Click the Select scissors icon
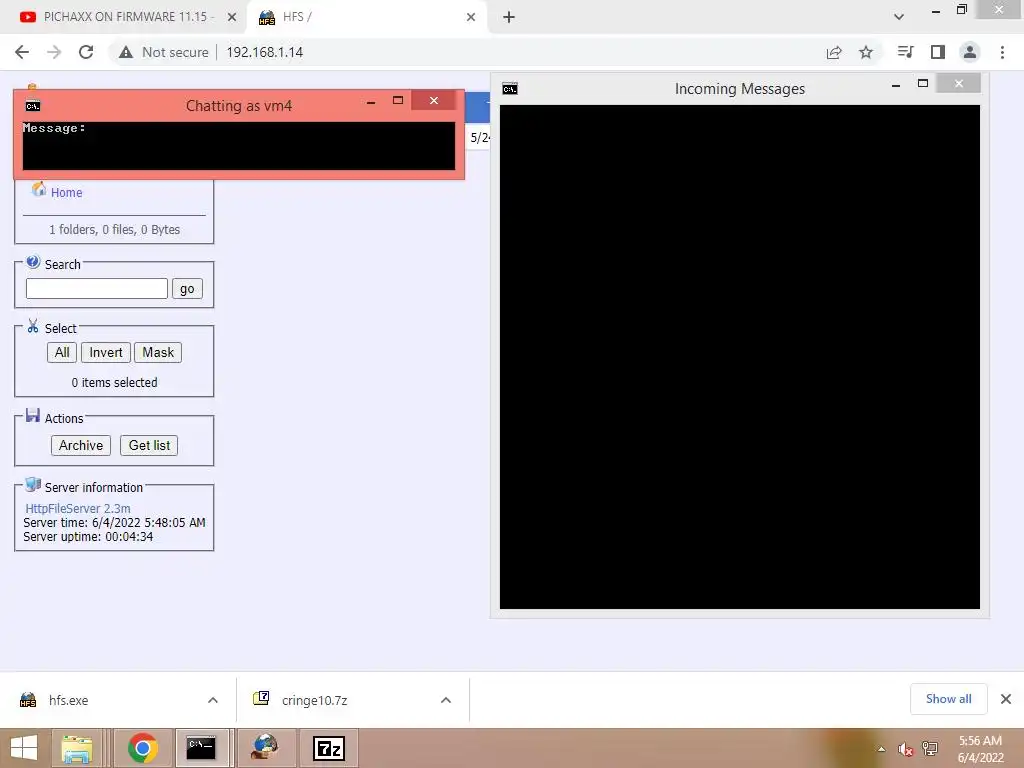1024x768 pixels. click(33, 326)
